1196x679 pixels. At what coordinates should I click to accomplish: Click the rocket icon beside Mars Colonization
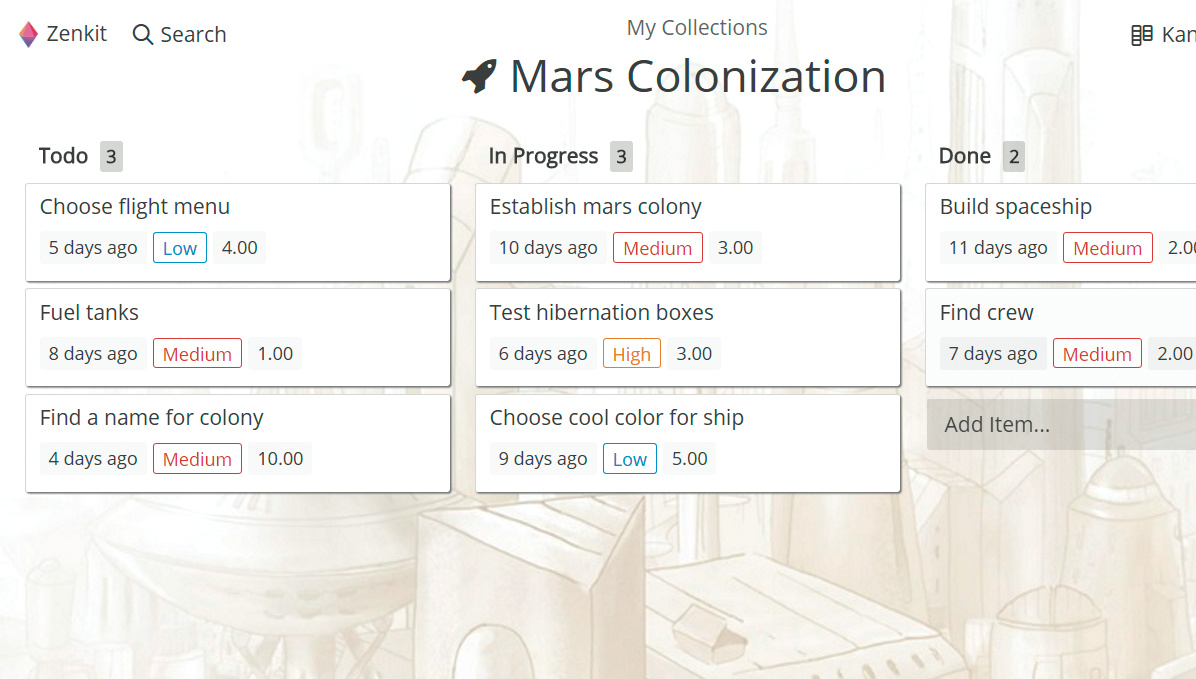coord(479,77)
